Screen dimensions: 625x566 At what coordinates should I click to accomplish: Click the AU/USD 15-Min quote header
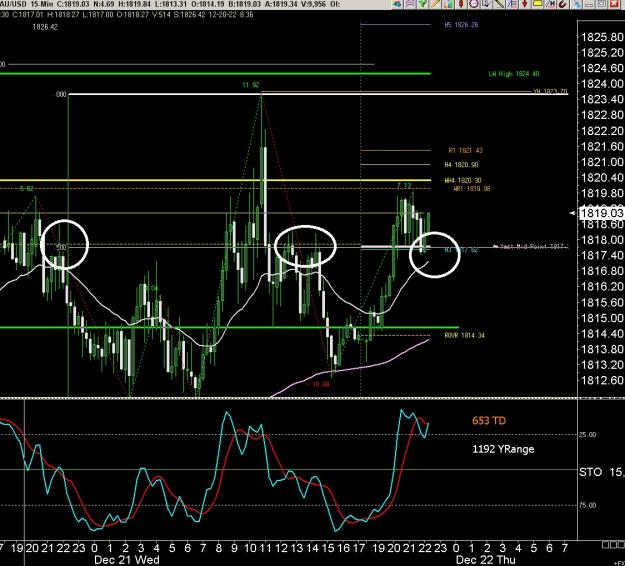170,4
